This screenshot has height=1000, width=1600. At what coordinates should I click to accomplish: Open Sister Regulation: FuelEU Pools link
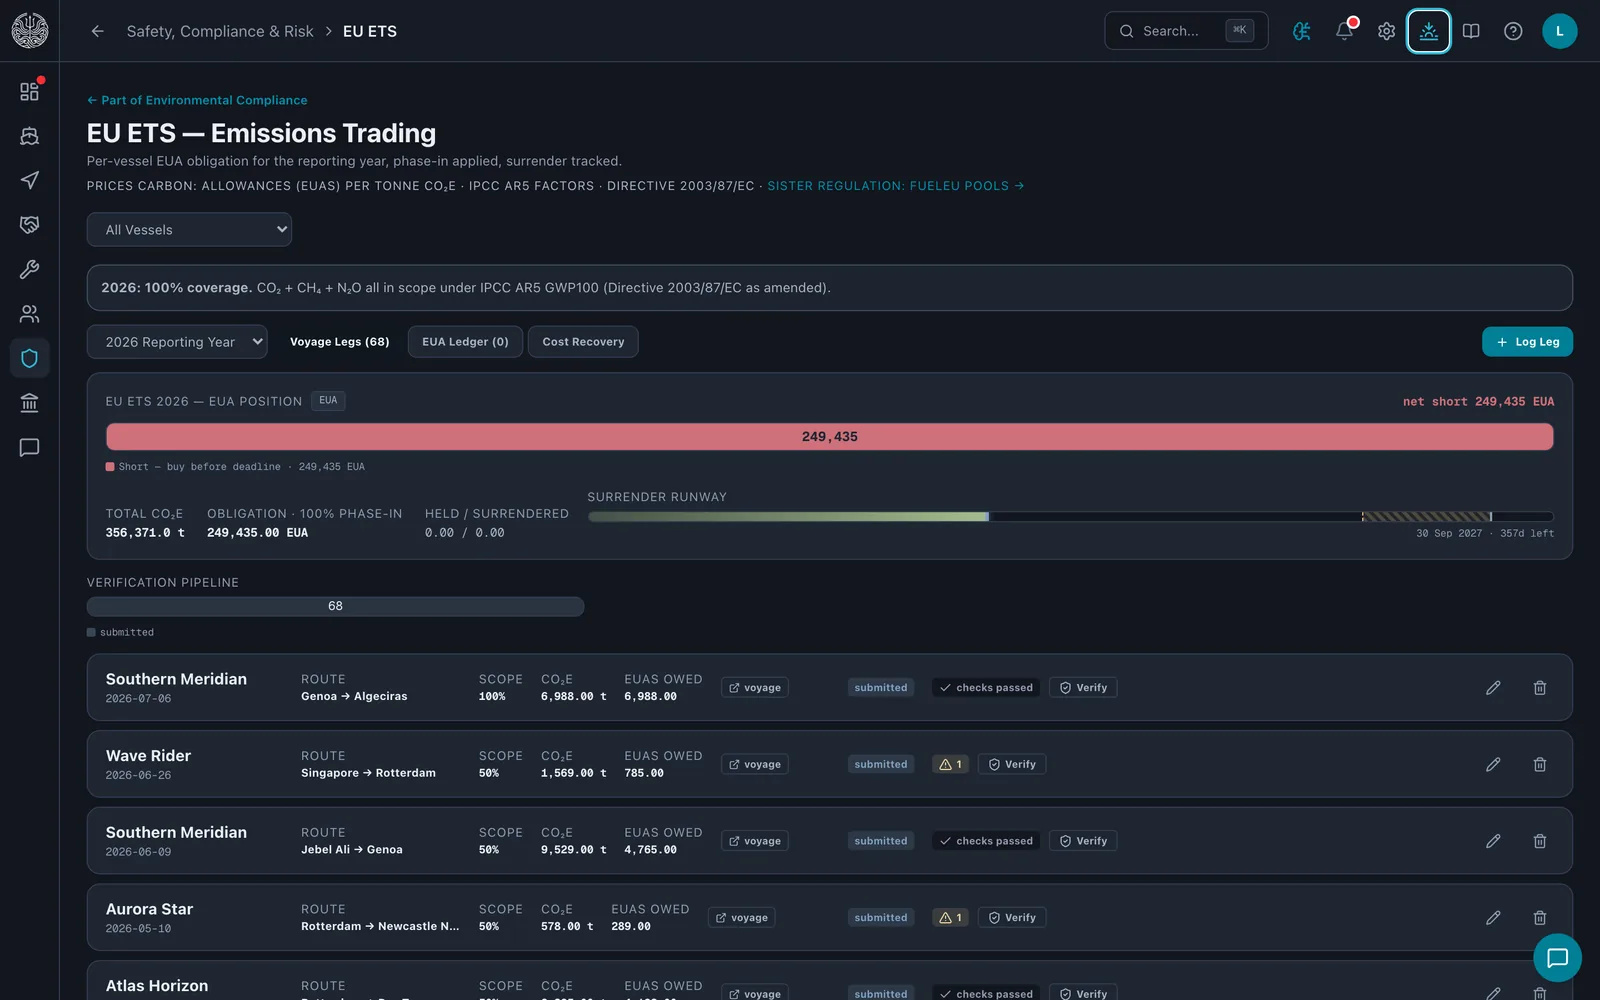[x=895, y=186]
